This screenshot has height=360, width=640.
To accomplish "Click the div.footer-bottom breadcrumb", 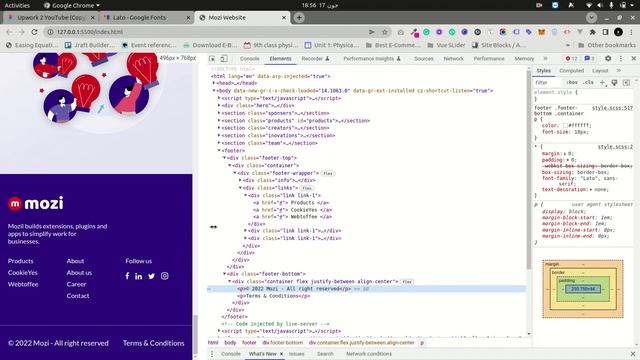I will [282, 343].
